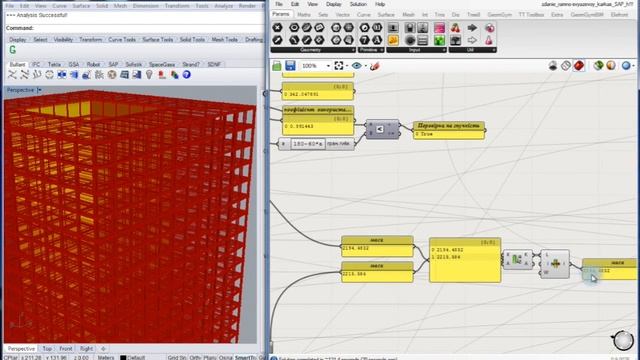Toggle wireframe preview mode icon
640x360 pixels.
[566, 65]
